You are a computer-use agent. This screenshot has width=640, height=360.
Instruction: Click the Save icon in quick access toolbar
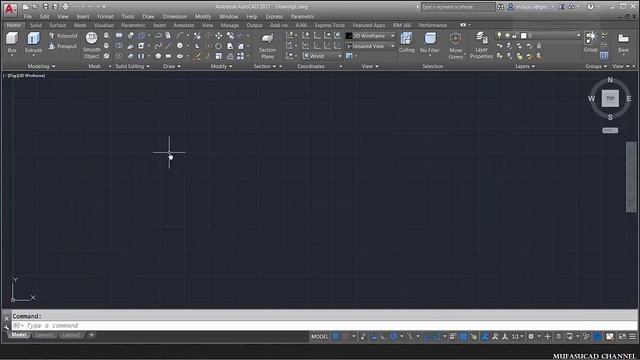45,7
